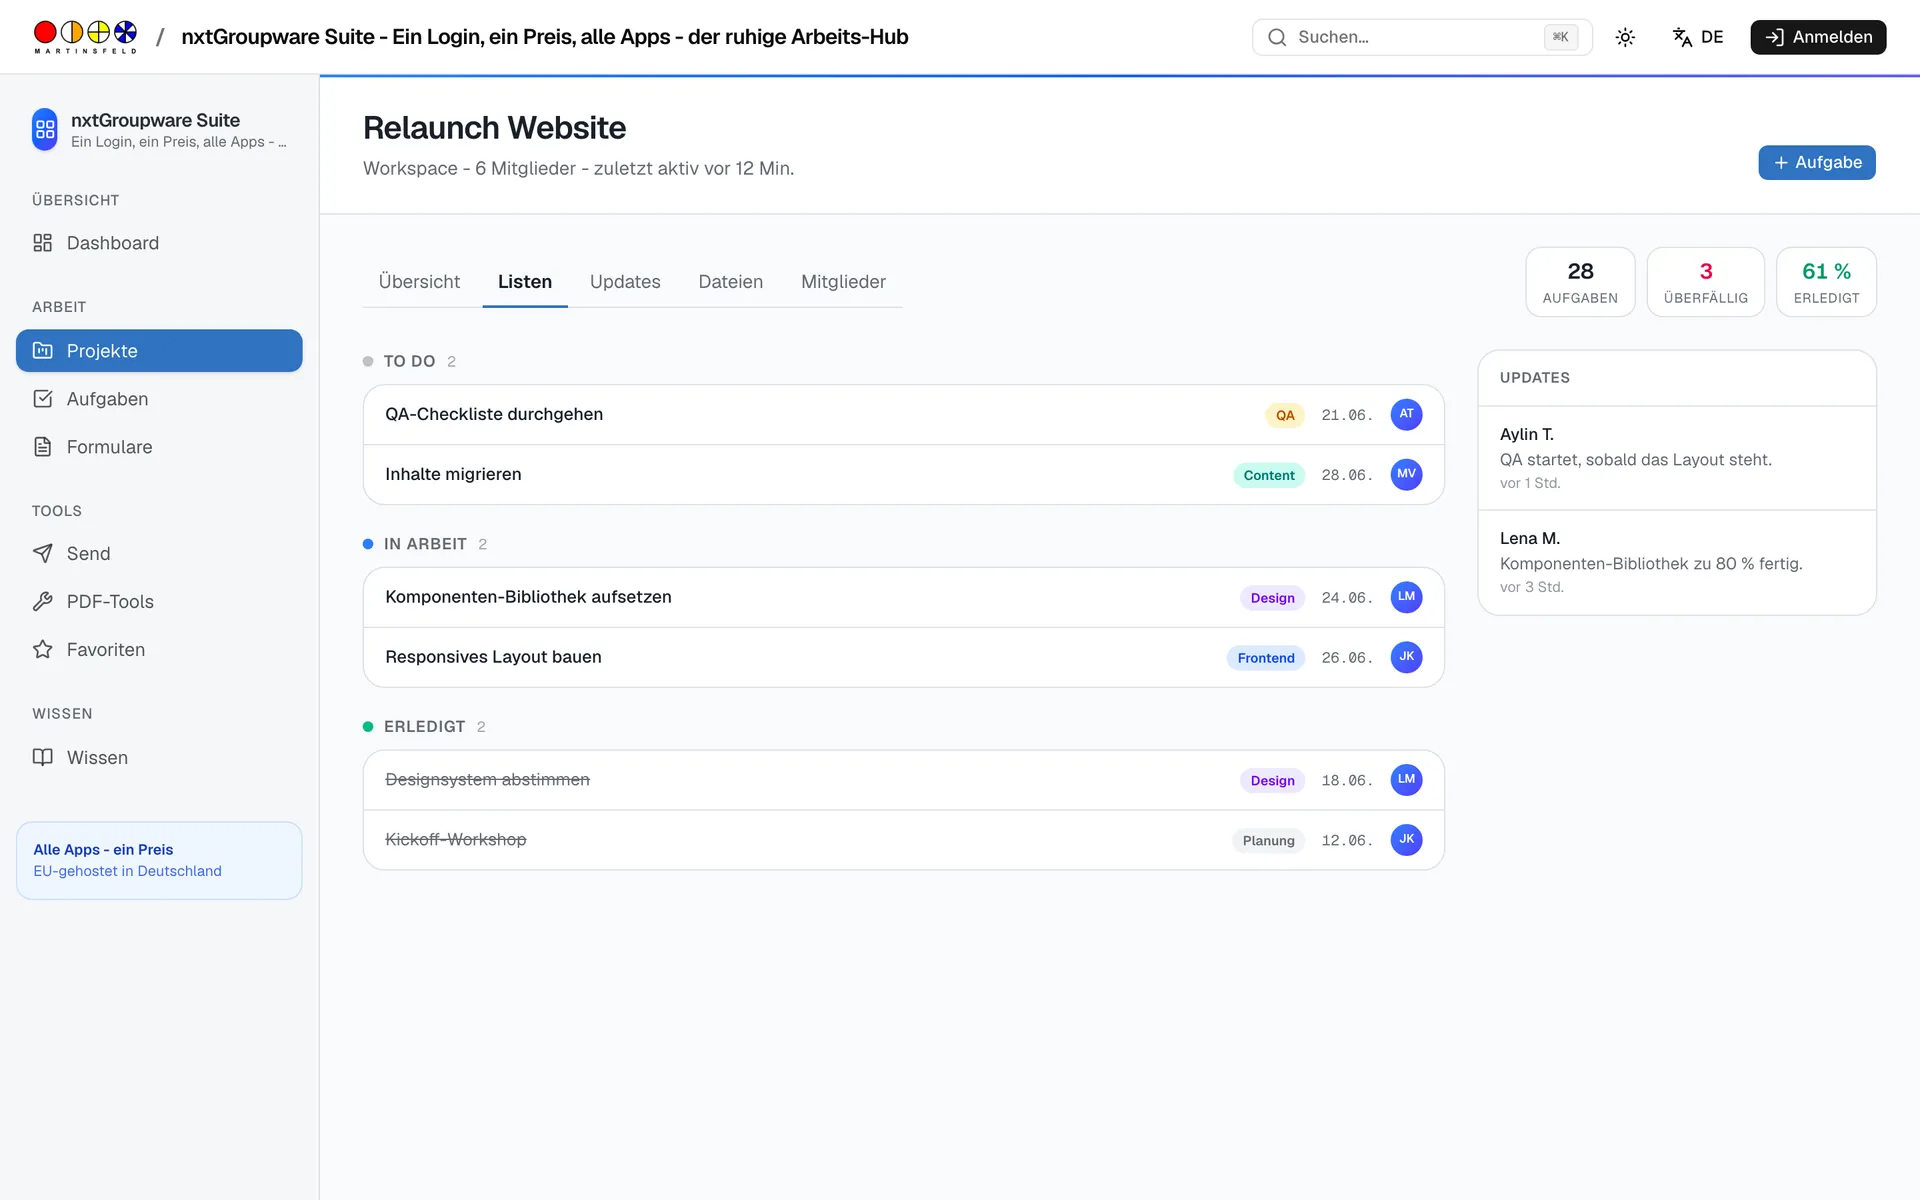Viewport: 1920px width, 1200px height.
Task: Click the AT avatar on QA-Checkliste
Action: [x=1406, y=414]
